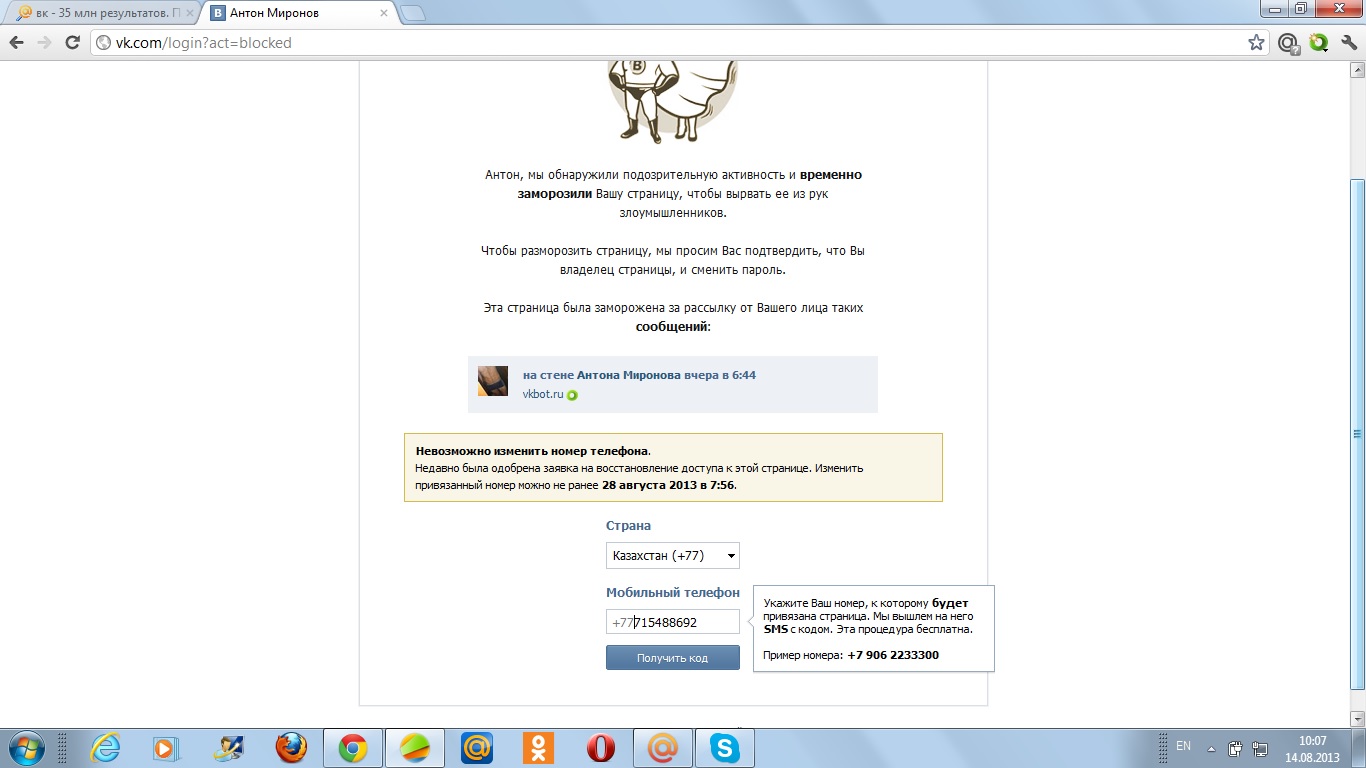Open Skype from the taskbar
The height and width of the screenshot is (768, 1366).
coord(724,748)
